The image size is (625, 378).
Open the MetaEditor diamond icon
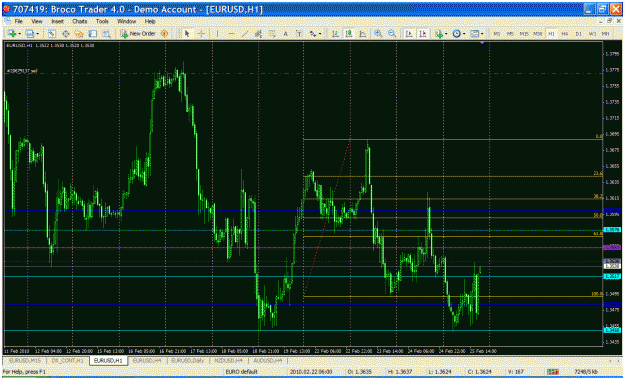(x=164, y=34)
